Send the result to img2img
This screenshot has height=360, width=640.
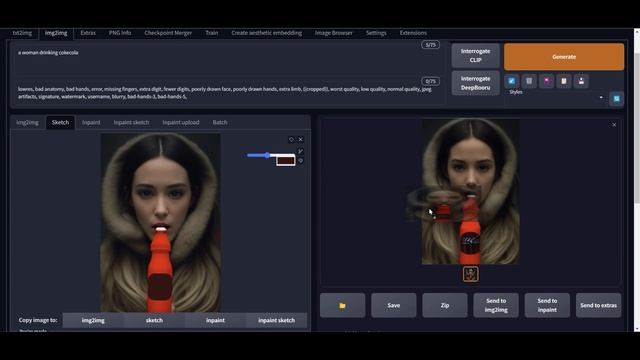click(496, 305)
